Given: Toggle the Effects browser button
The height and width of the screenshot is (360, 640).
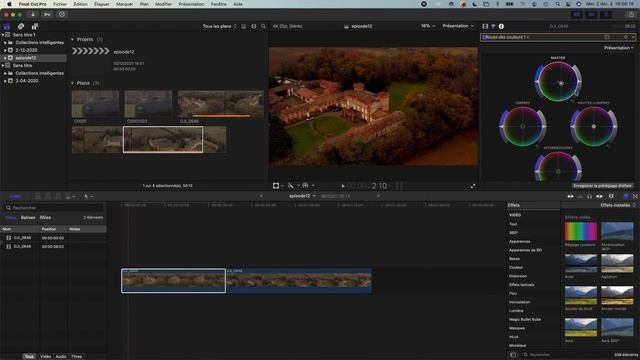Looking at the screenshot, I should pos(626,196).
